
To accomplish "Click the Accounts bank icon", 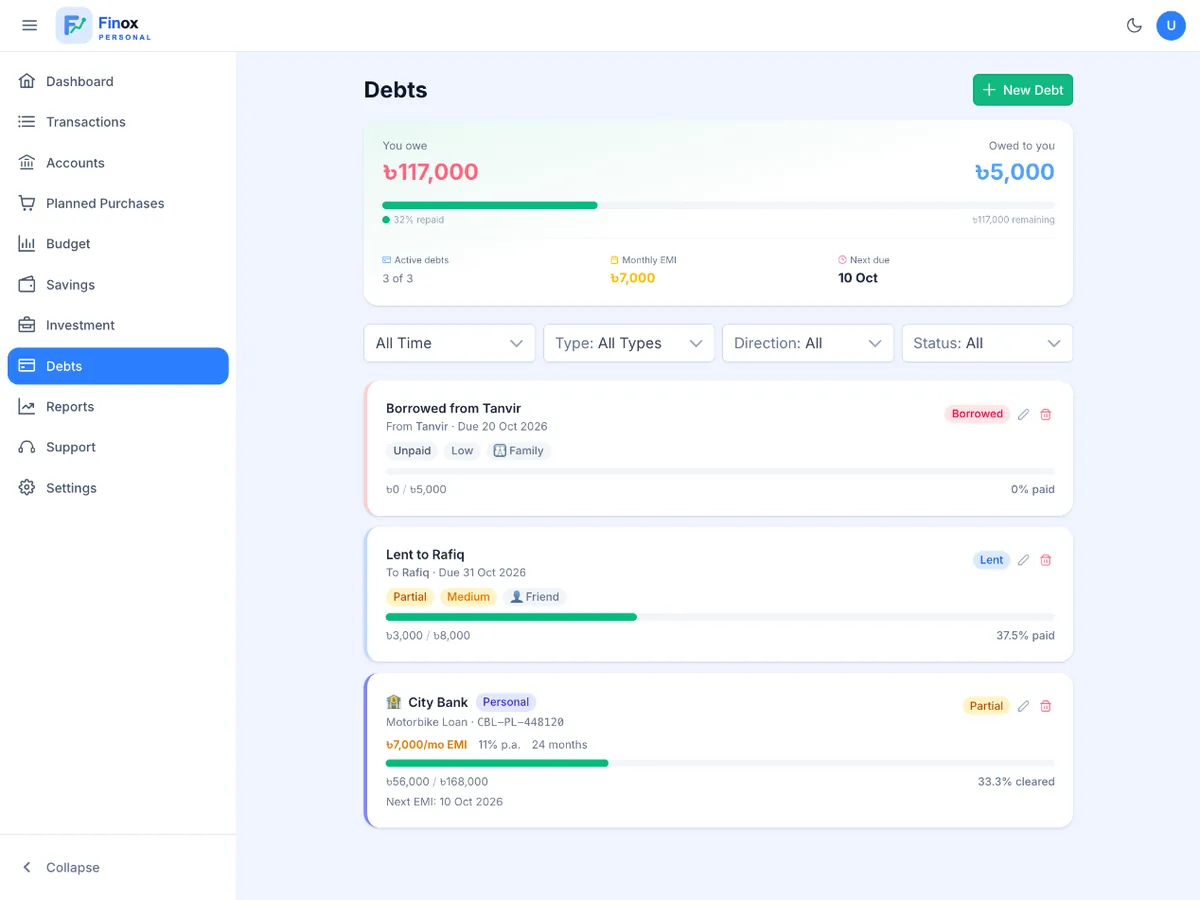I will (27, 162).
